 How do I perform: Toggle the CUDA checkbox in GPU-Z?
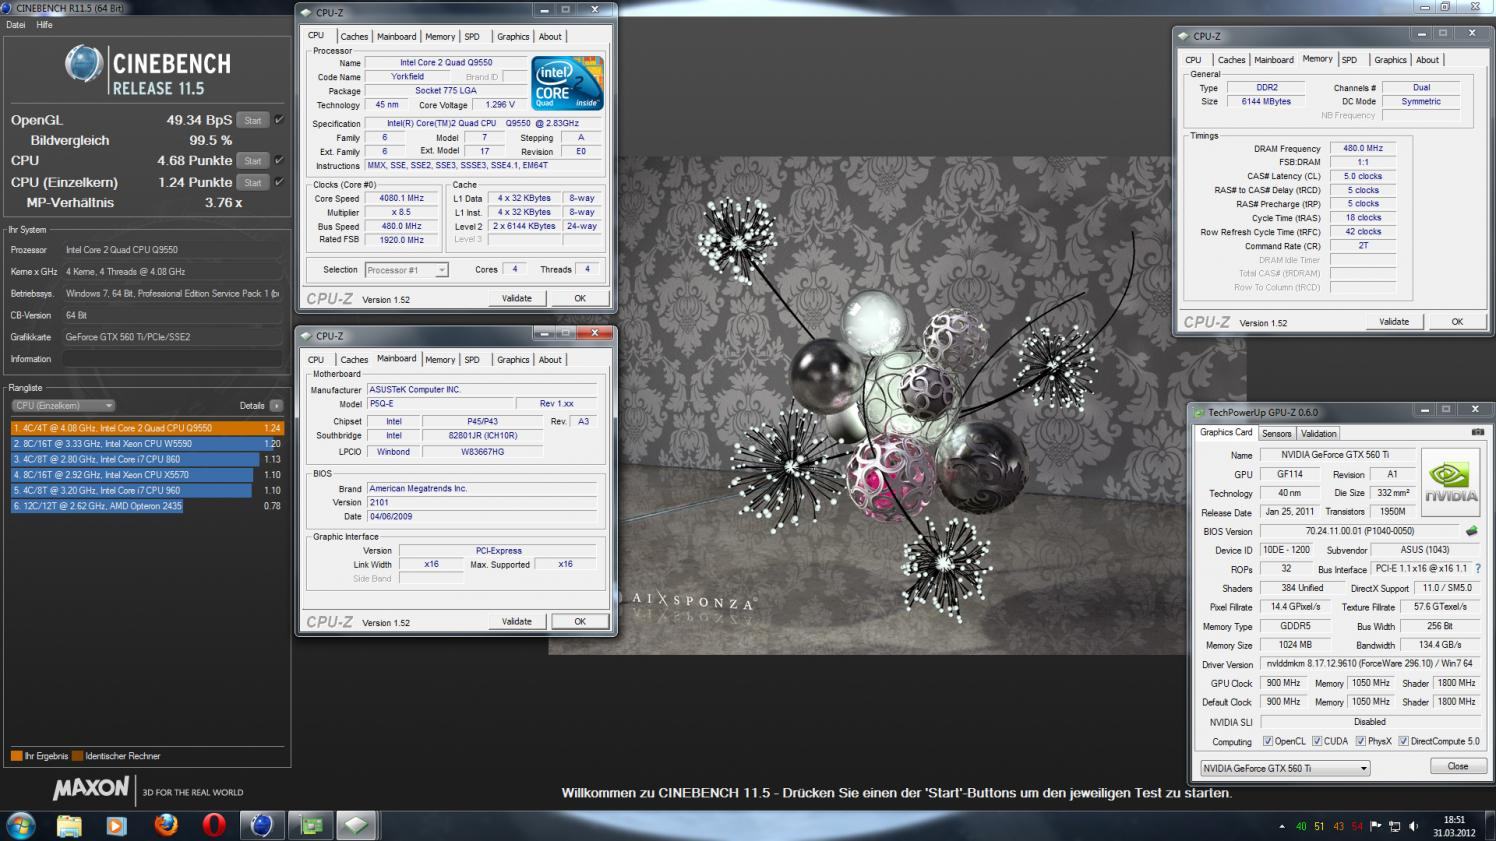pyautogui.click(x=1317, y=741)
